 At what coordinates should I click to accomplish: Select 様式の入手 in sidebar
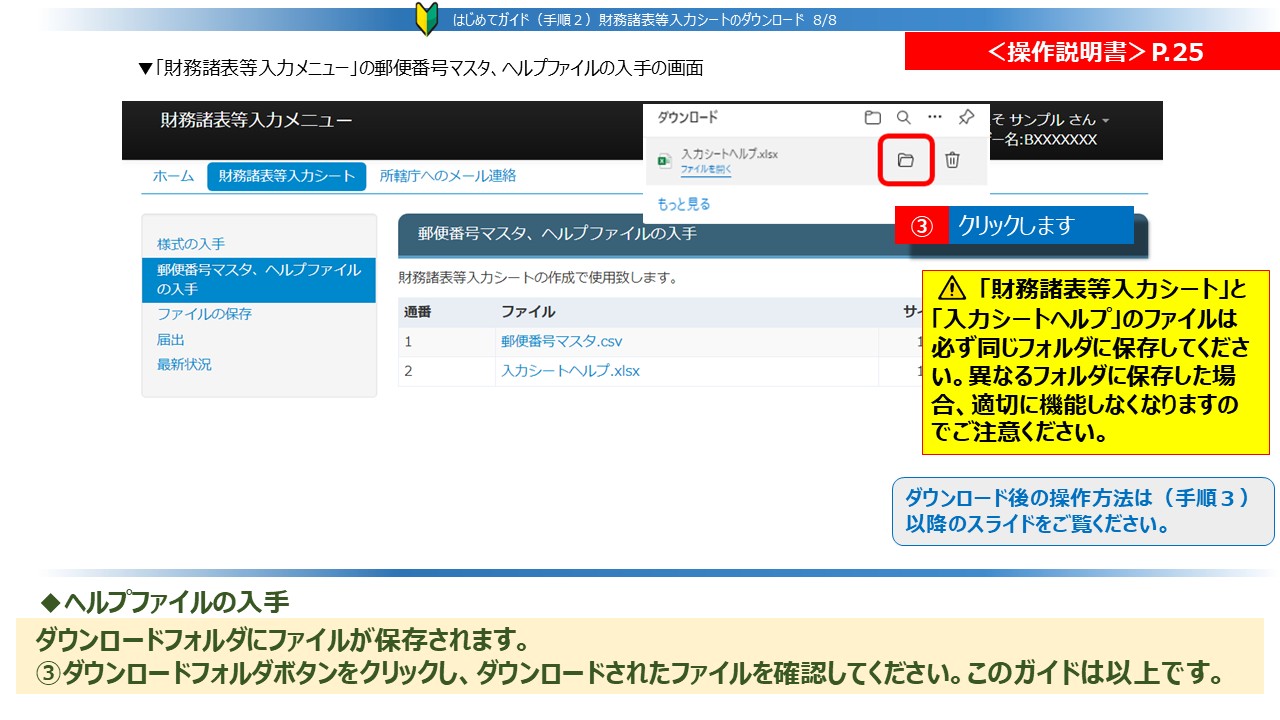tap(191, 244)
